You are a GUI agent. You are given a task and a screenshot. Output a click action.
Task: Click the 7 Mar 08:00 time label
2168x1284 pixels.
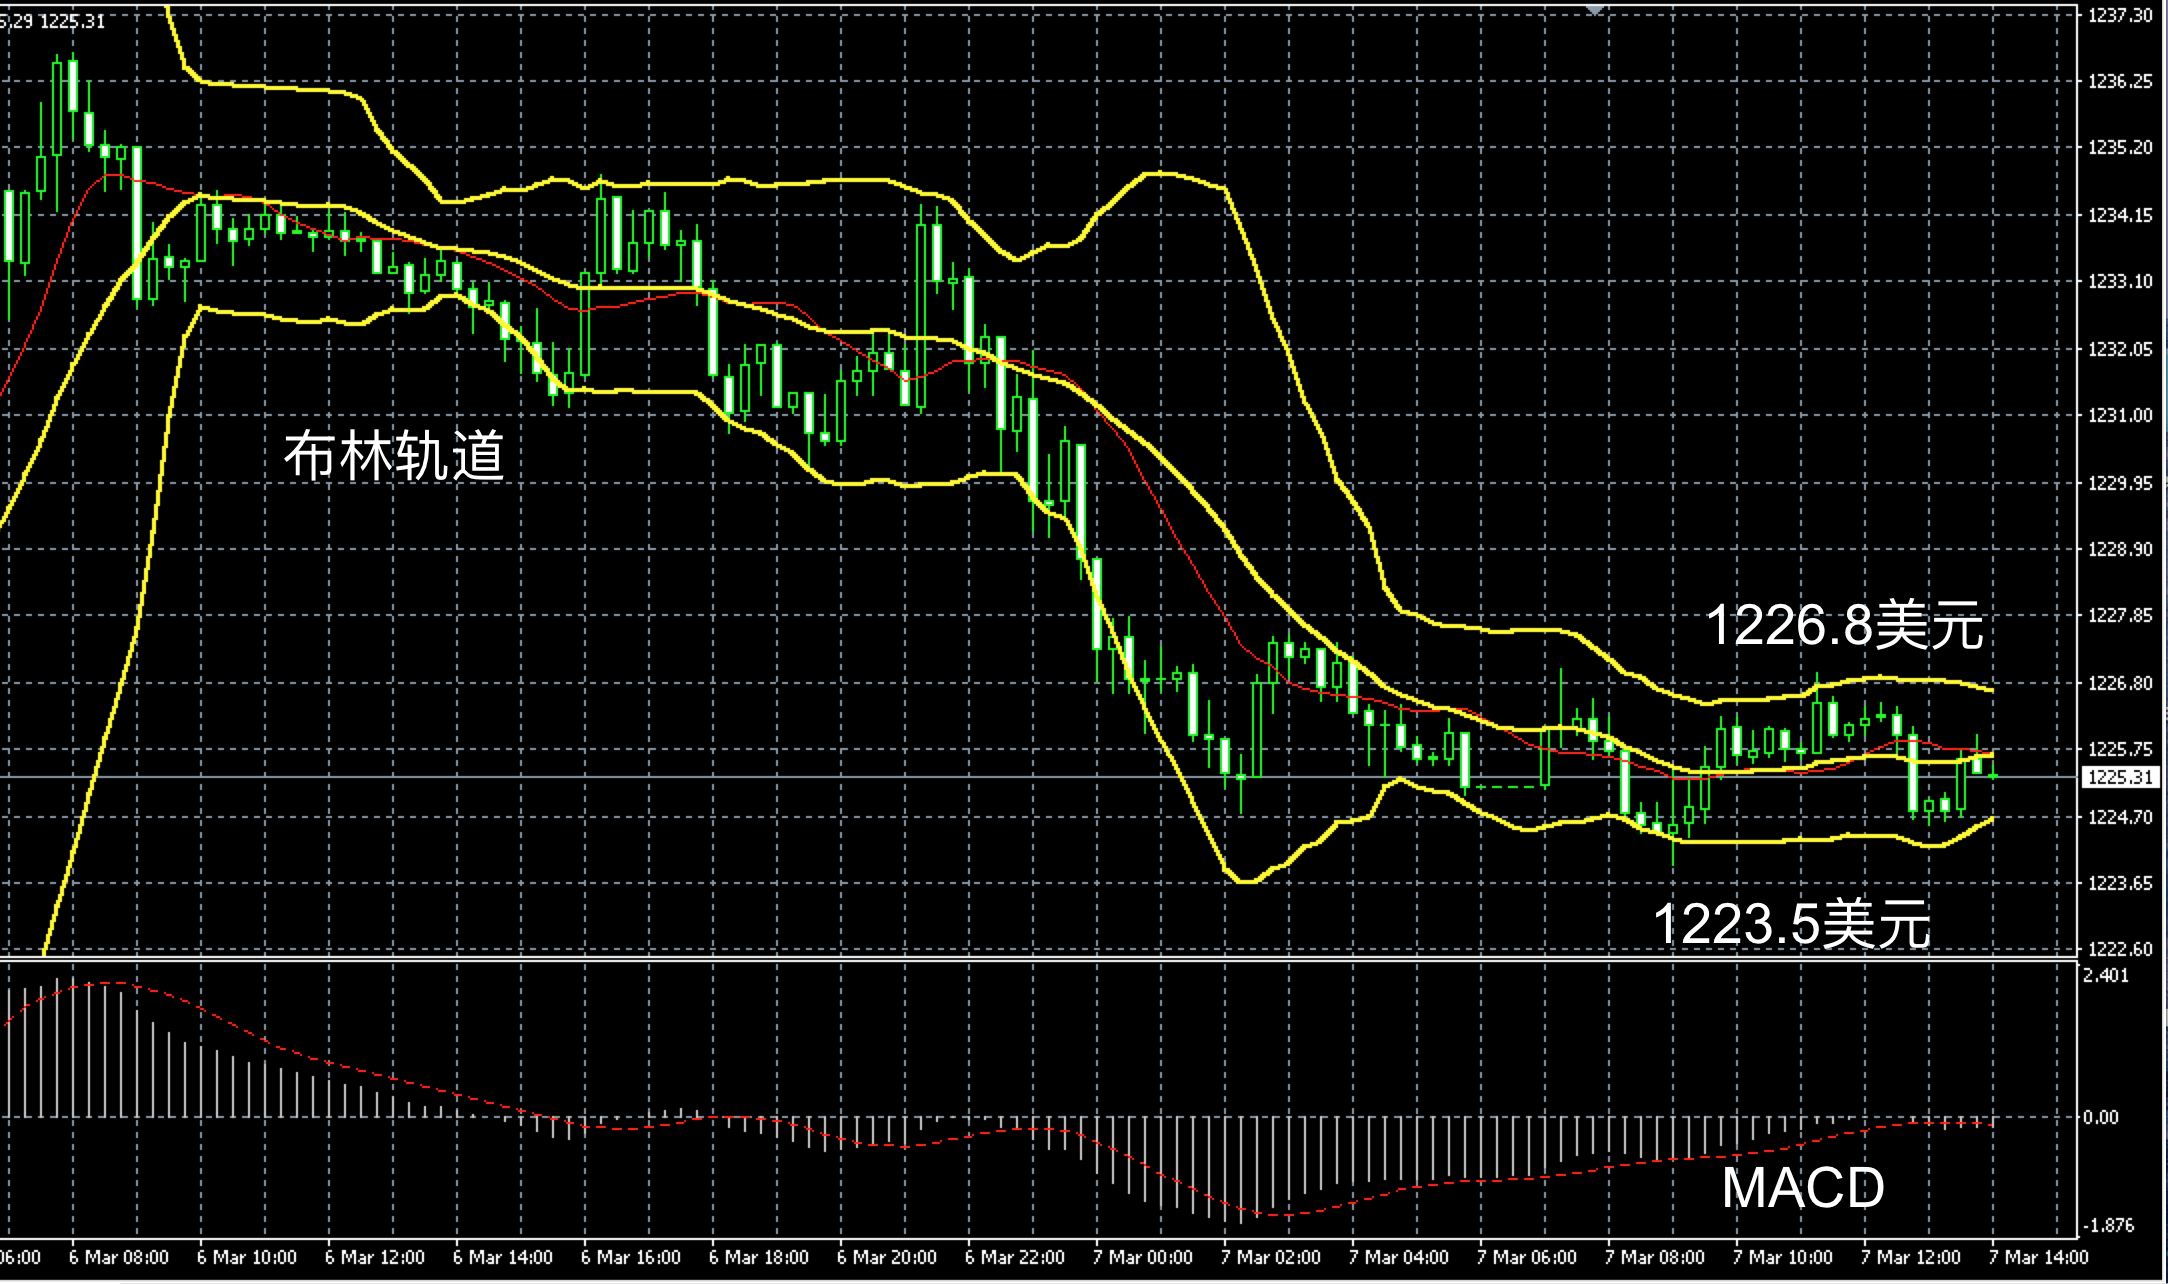(x=1654, y=1257)
